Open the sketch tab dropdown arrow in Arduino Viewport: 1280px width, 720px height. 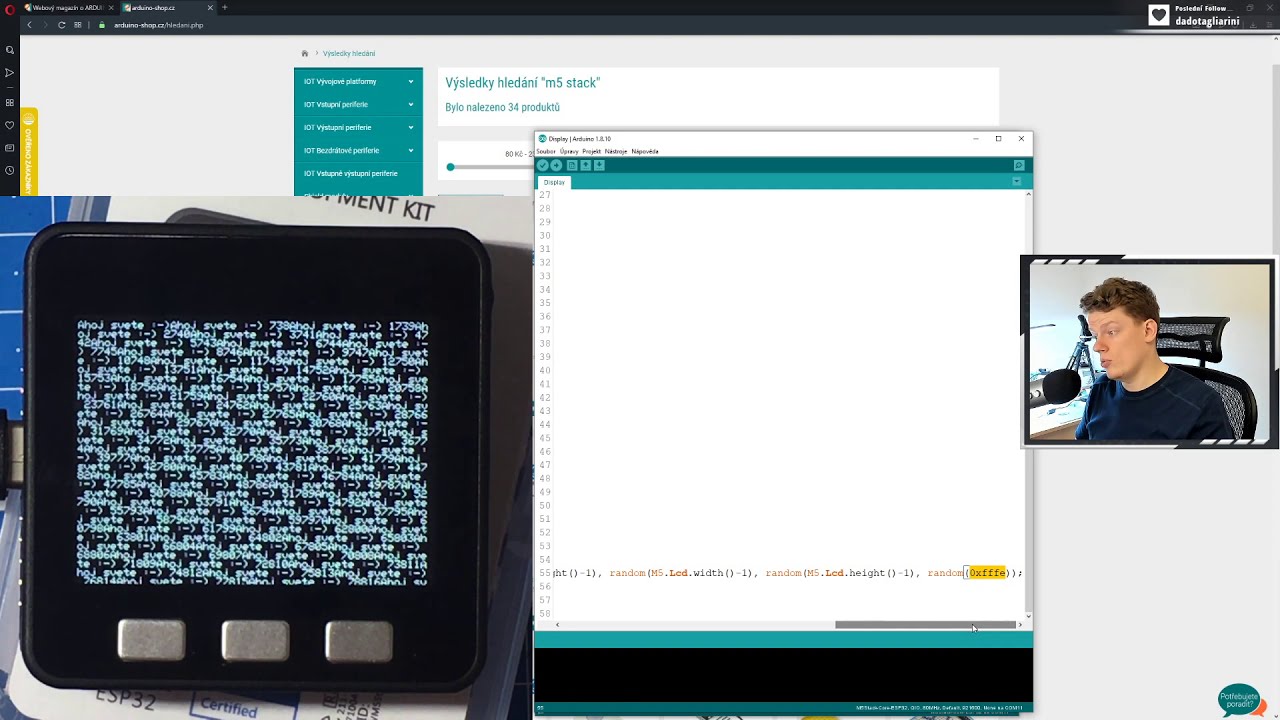point(1016,182)
